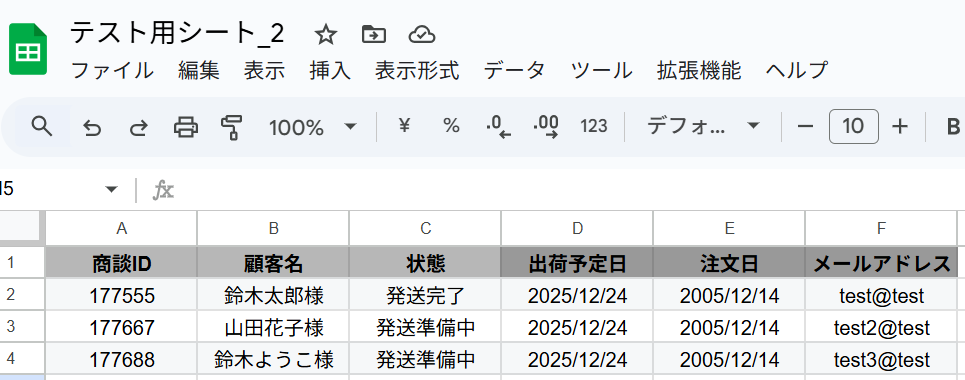Expand the 100% zoom dropdown
This screenshot has width=965, height=380.
[x=313, y=127]
